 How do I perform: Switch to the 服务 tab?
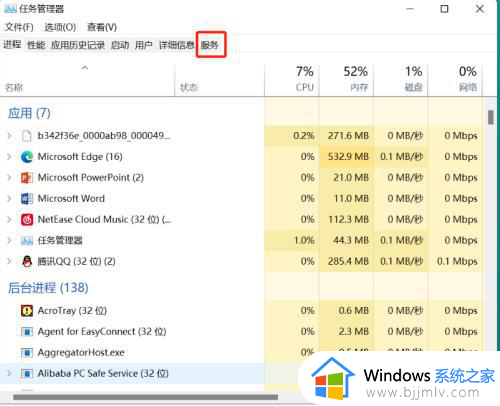click(210, 45)
